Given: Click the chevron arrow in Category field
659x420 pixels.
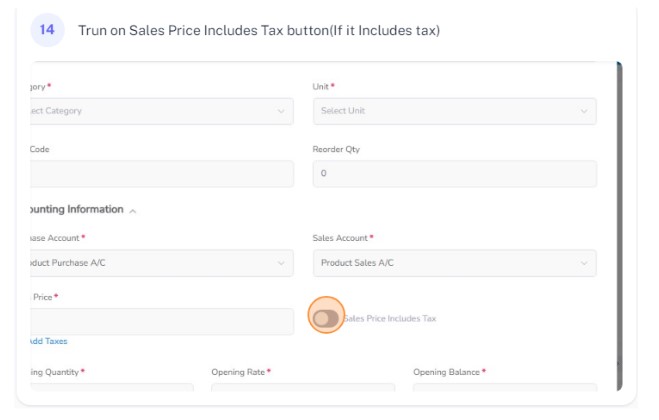Looking at the screenshot, I should pos(281,111).
